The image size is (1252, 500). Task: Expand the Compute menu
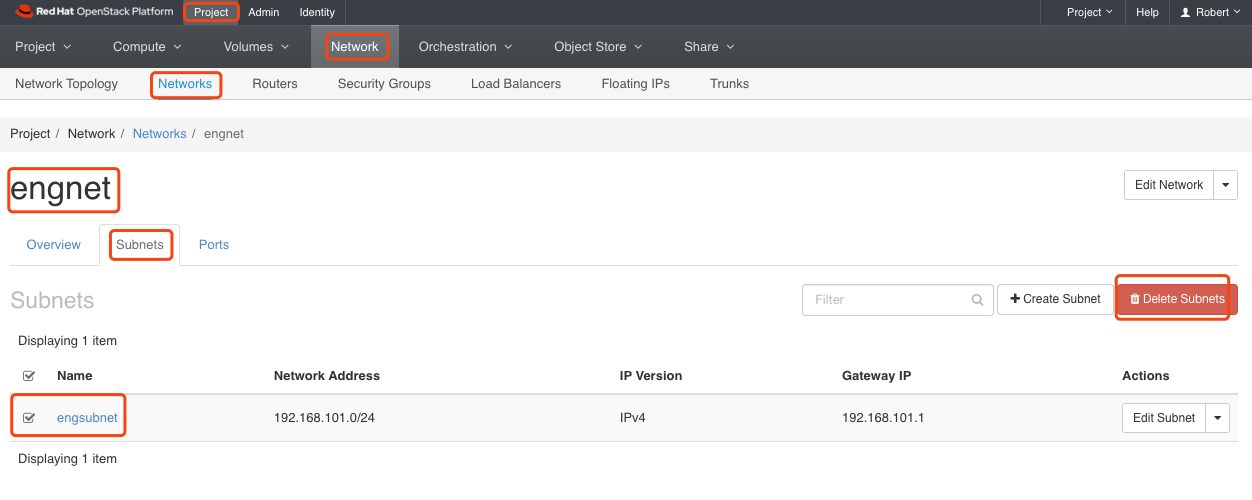tap(146, 47)
